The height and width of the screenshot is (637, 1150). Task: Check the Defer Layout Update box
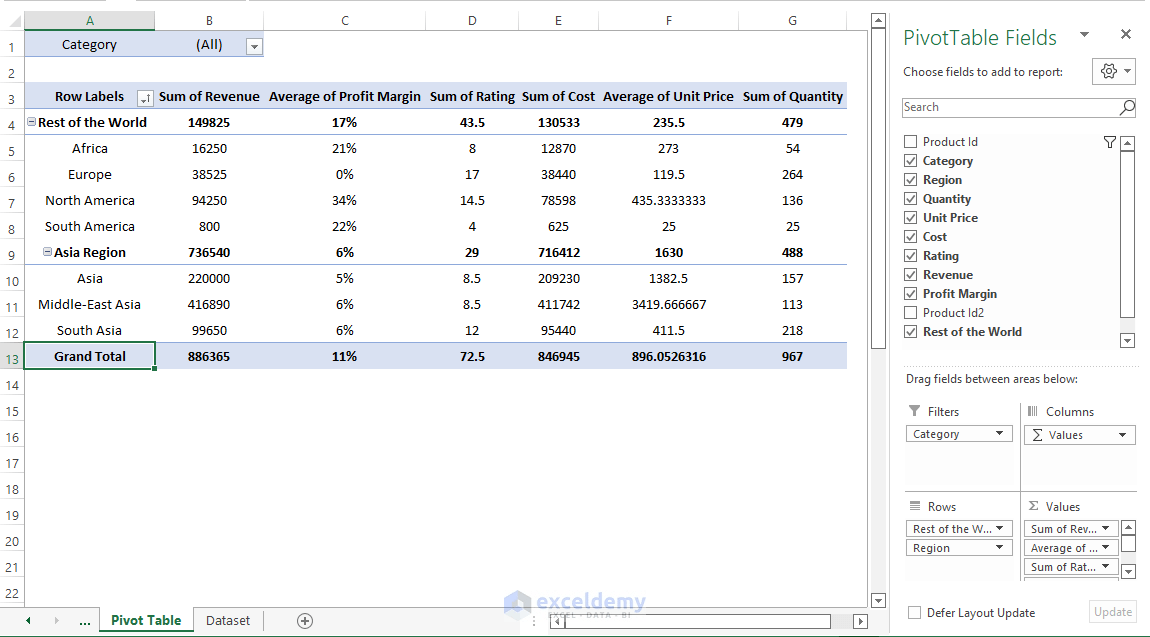[916, 613]
